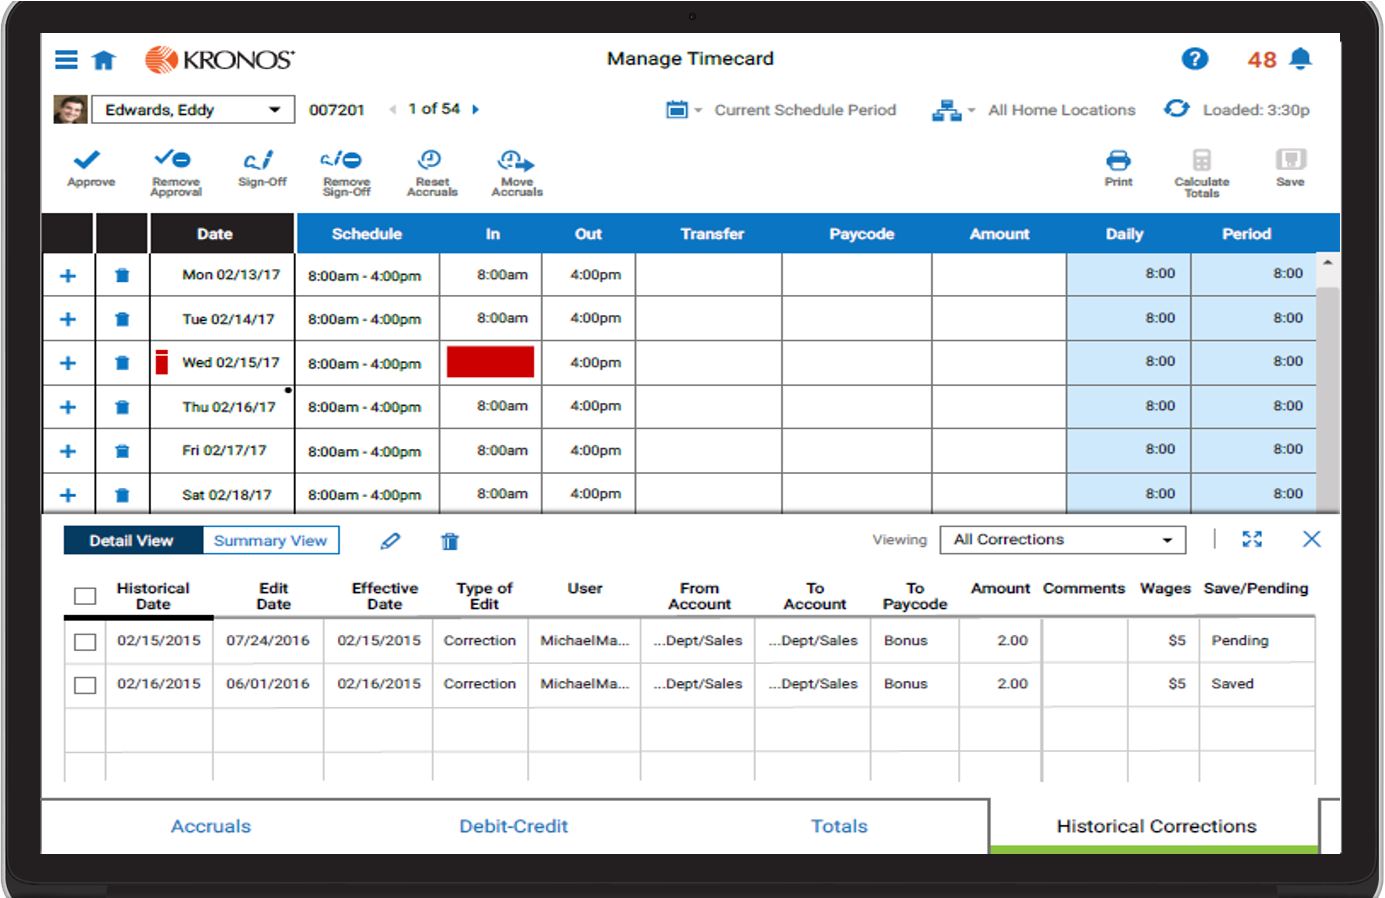This screenshot has height=898, width=1385.
Task: Switch to the Debit-Credit tab
Action: [516, 827]
